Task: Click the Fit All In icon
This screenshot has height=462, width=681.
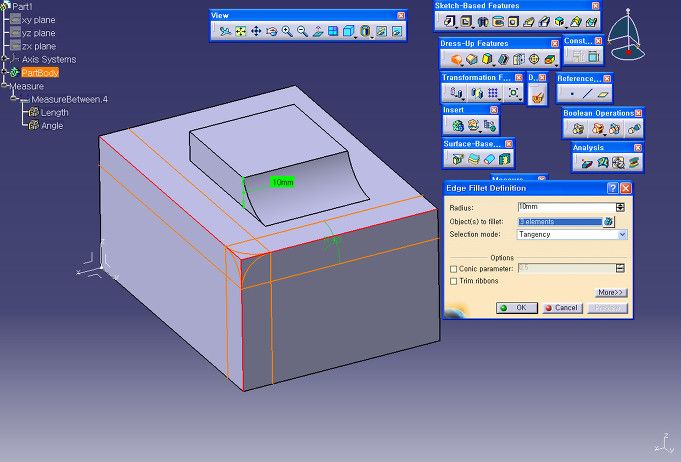Action: [240, 31]
